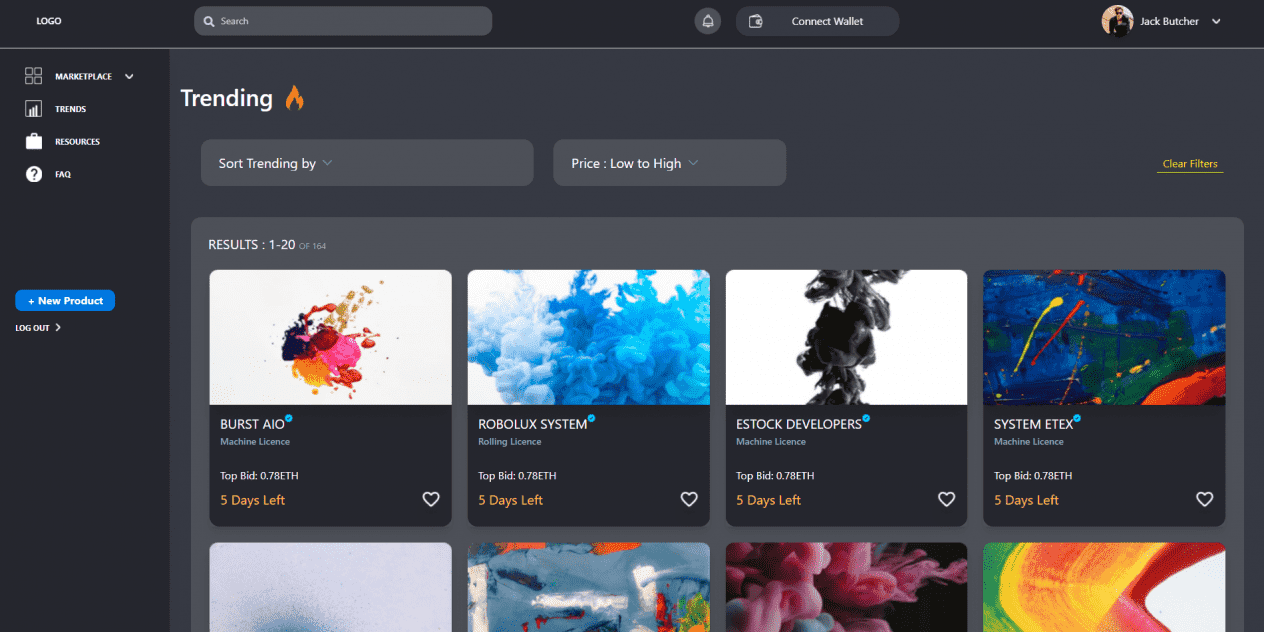Click the ESTOCK DEVELOPERS title
Screen dimensions: 1264x632
pyautogui.click(x=799, y=424)
